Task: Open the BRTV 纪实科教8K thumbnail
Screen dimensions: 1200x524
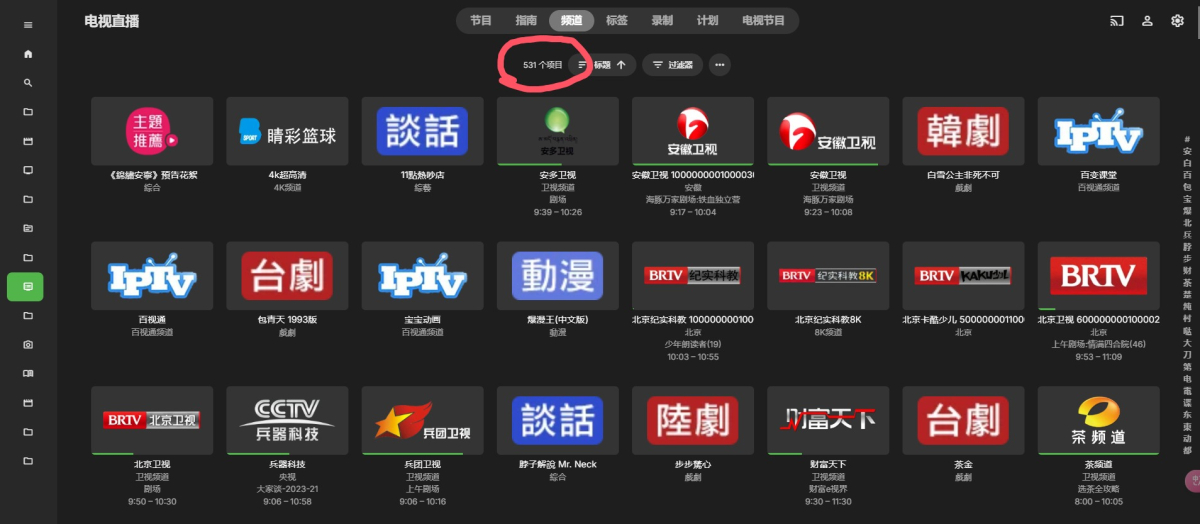Action: click(828, 276)
